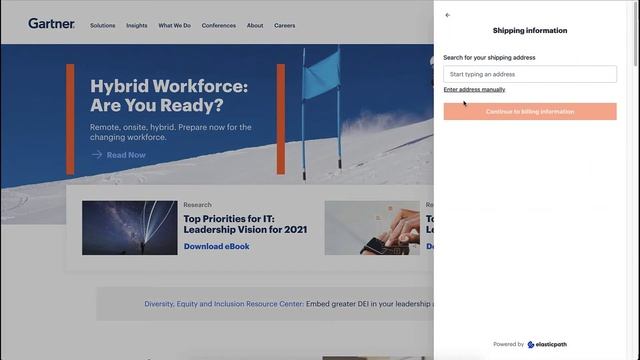
Task: Click the Powered by text
Action: [508, 344]
